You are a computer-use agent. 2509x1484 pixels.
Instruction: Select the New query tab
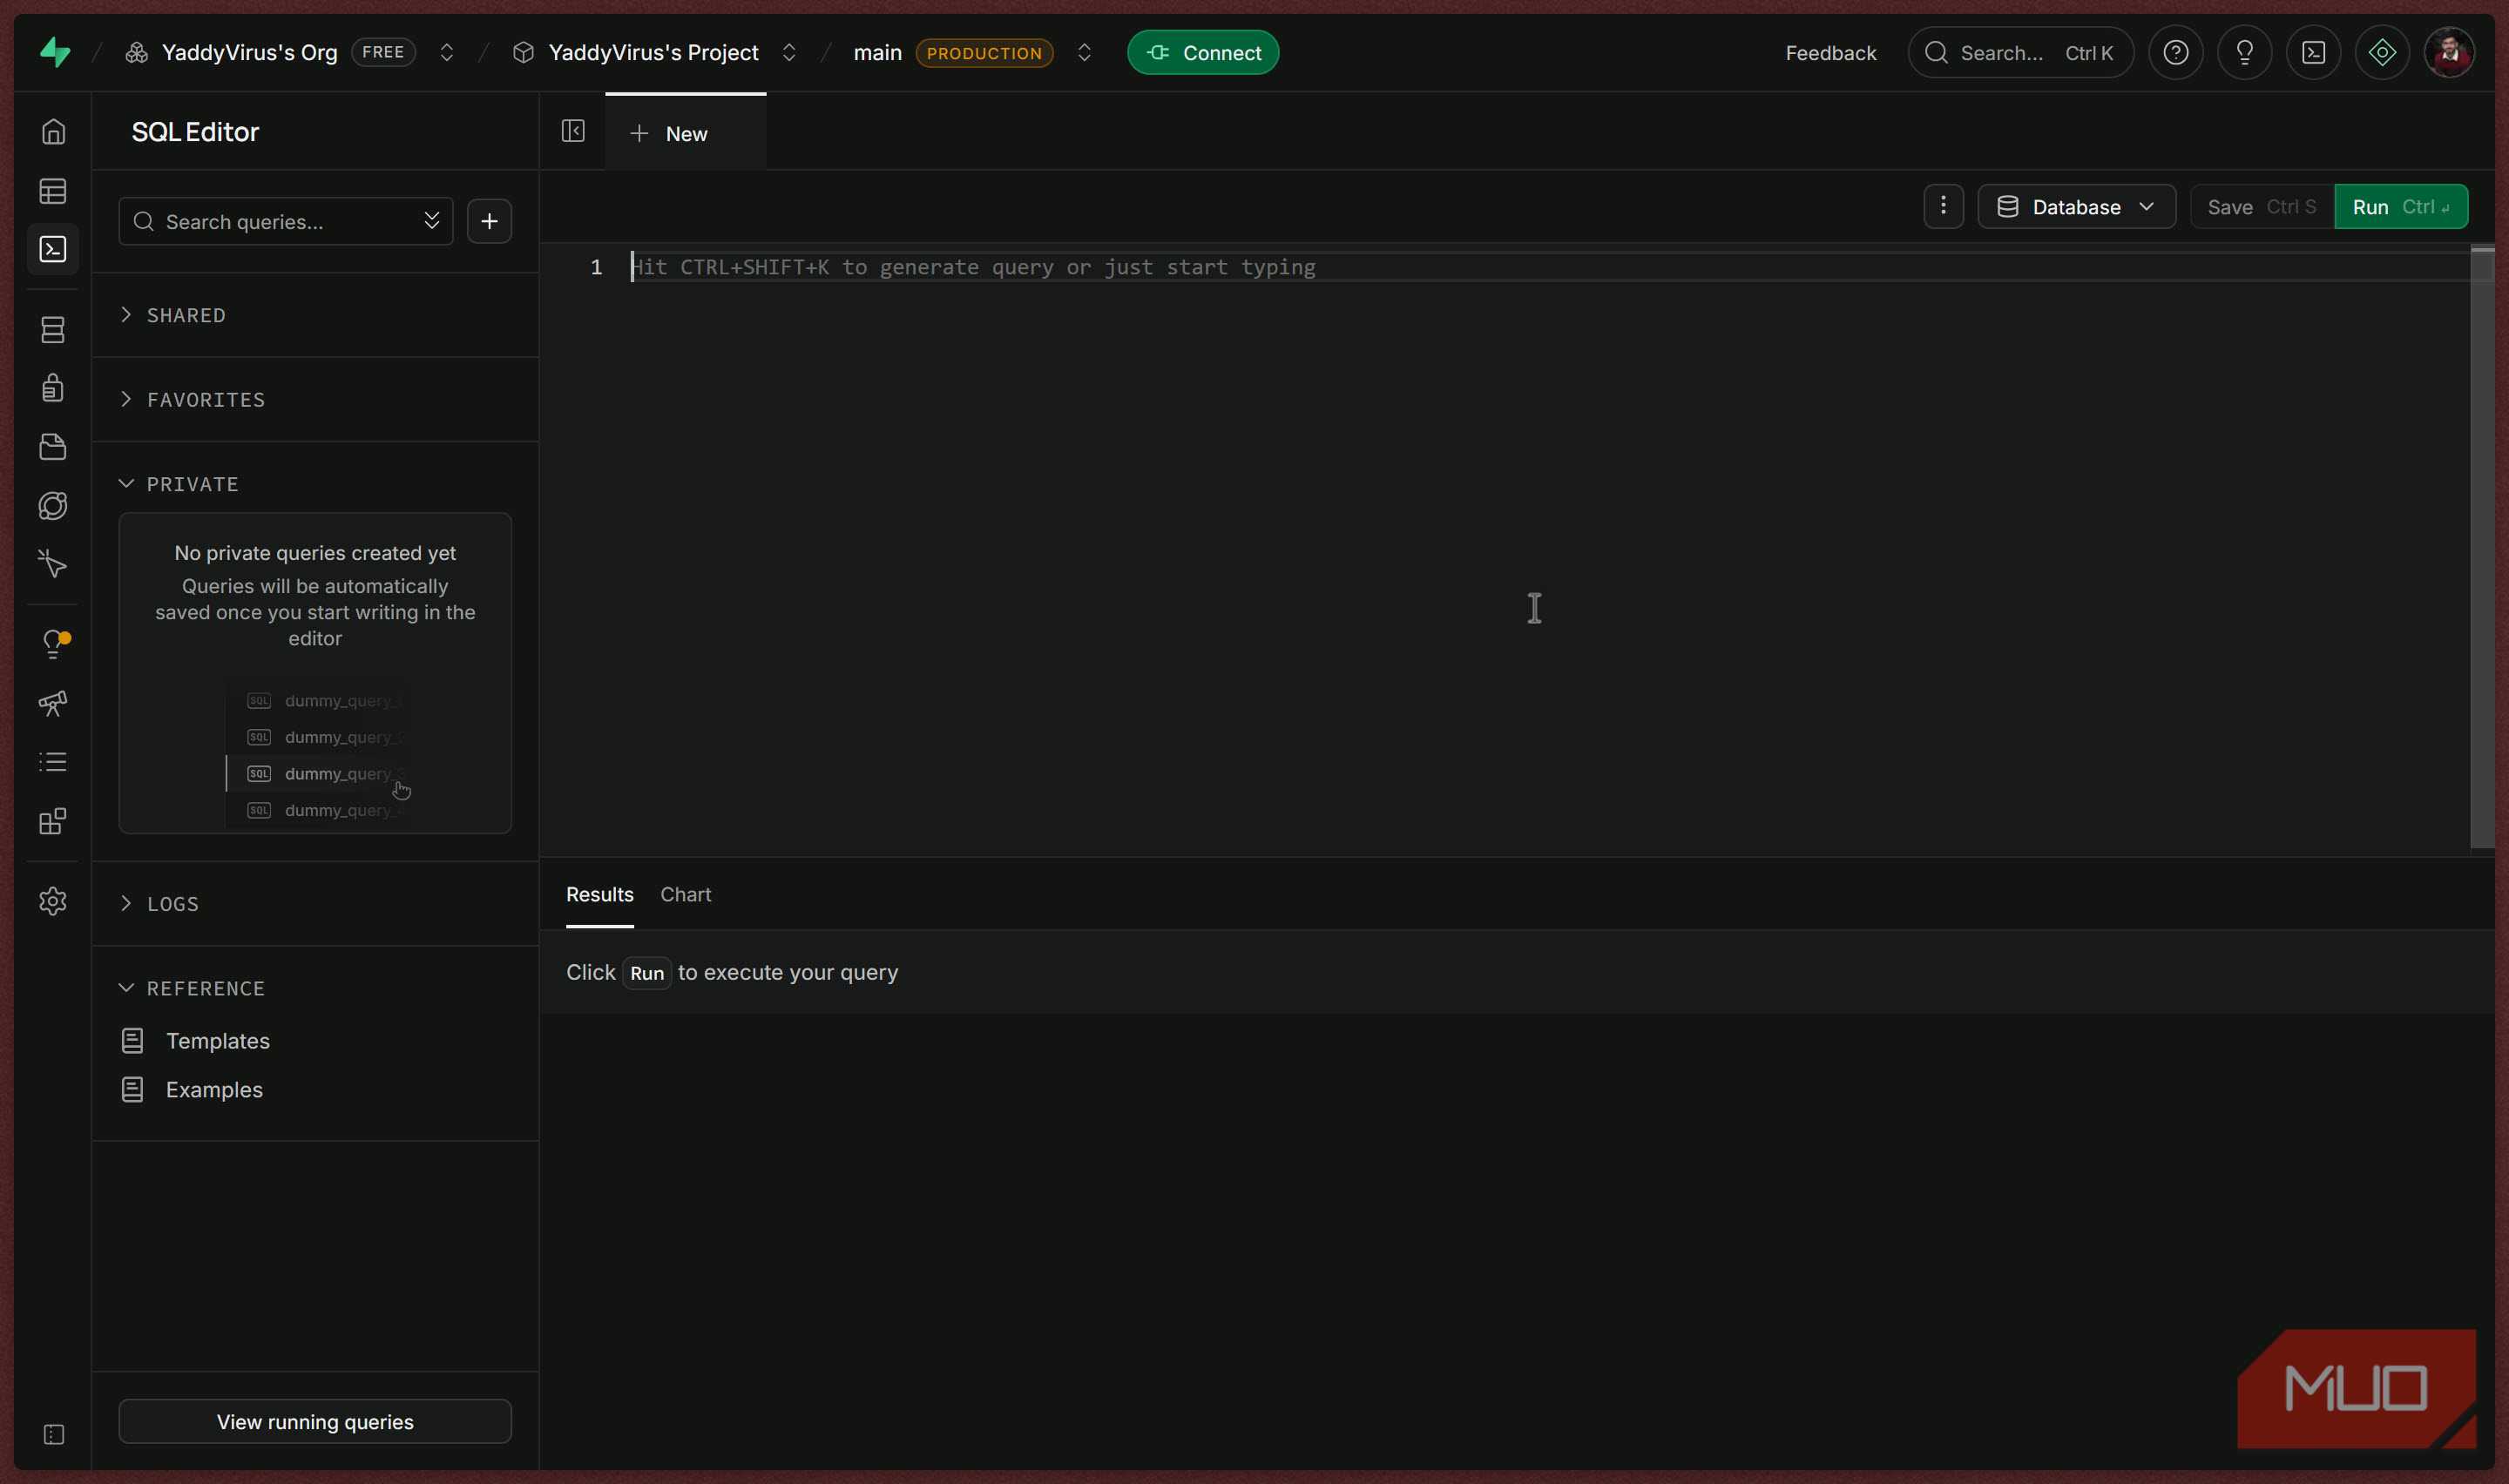[x=685, y=133]
